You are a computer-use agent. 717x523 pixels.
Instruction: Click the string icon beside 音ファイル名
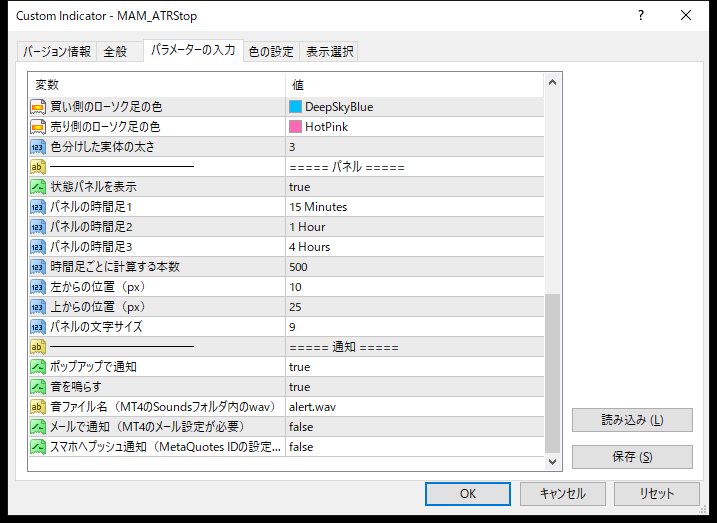pos(37,407)
